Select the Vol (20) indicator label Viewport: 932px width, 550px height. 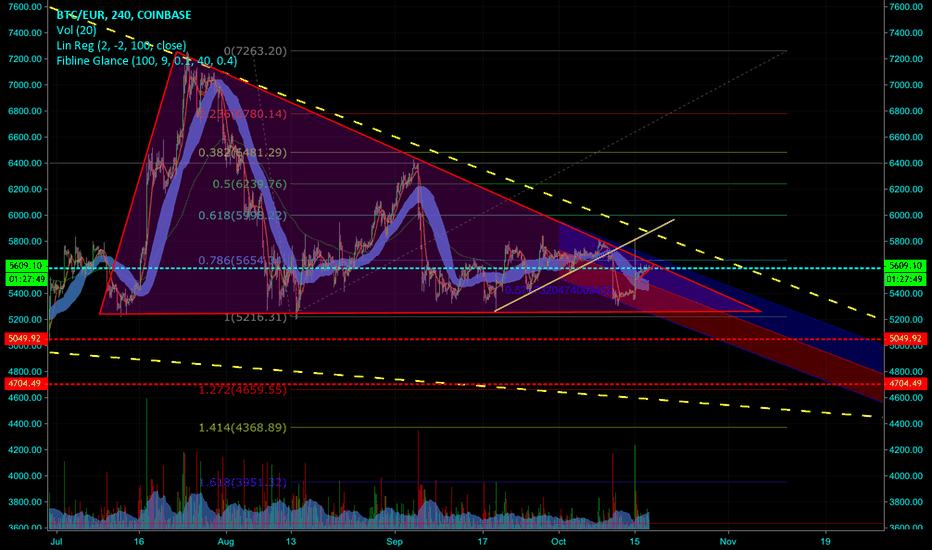pyautogui.click(x=76, y=30)
